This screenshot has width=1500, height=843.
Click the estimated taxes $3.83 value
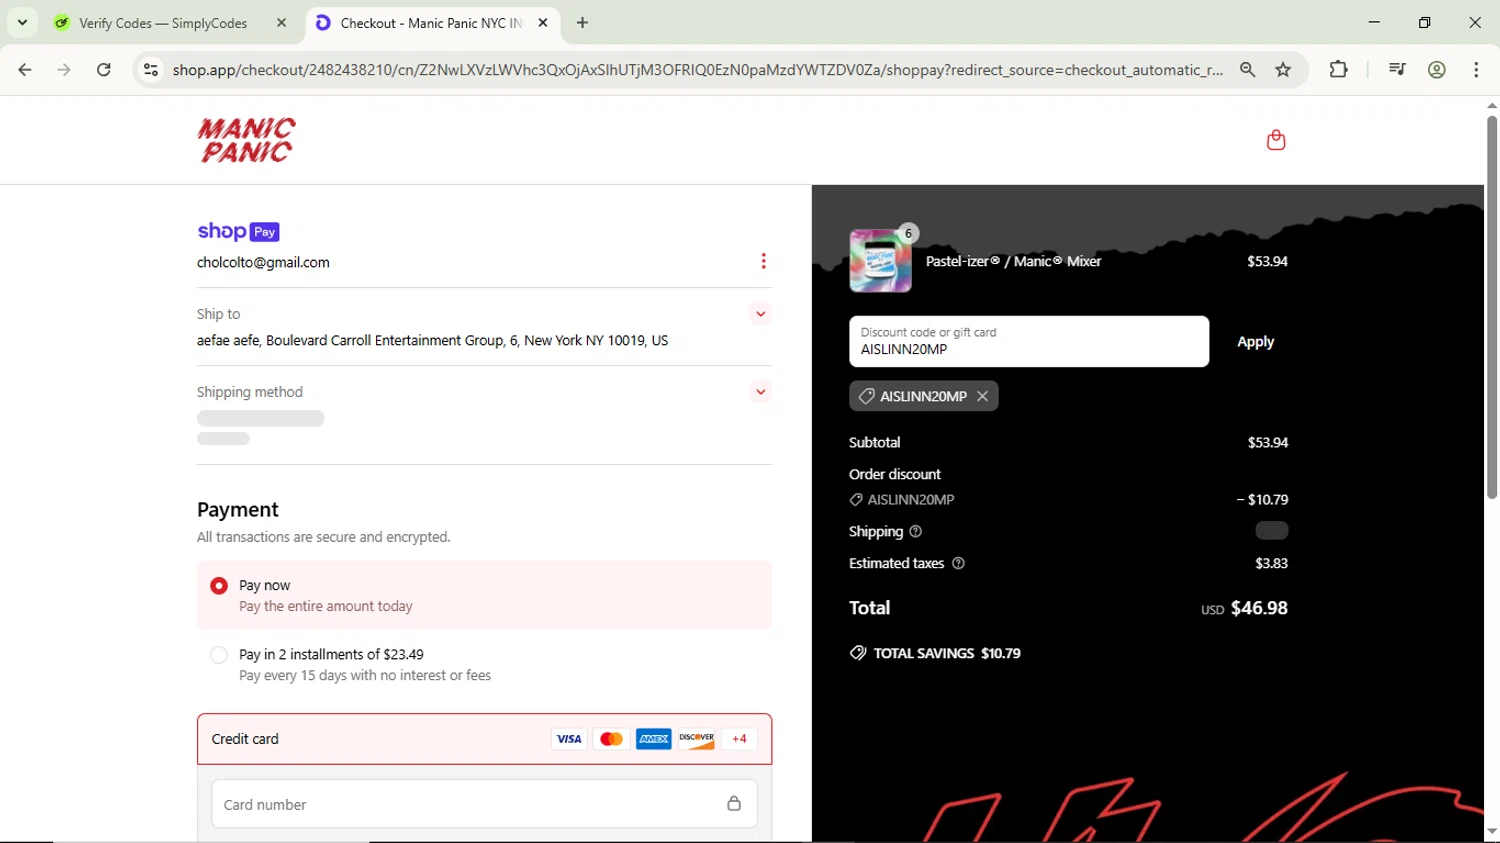[1271, 564]
